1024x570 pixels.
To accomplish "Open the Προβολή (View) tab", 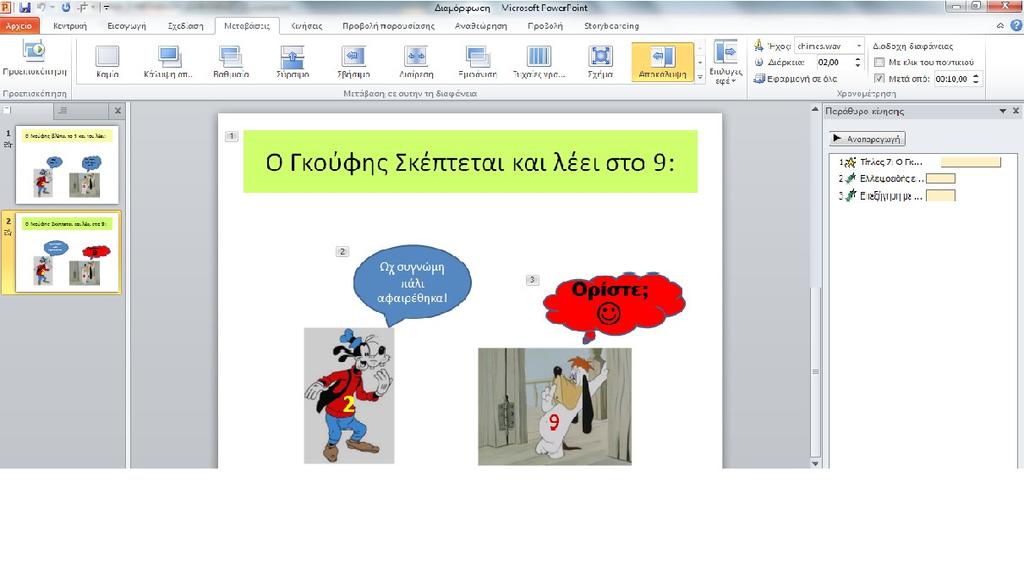I will (545, 26).
